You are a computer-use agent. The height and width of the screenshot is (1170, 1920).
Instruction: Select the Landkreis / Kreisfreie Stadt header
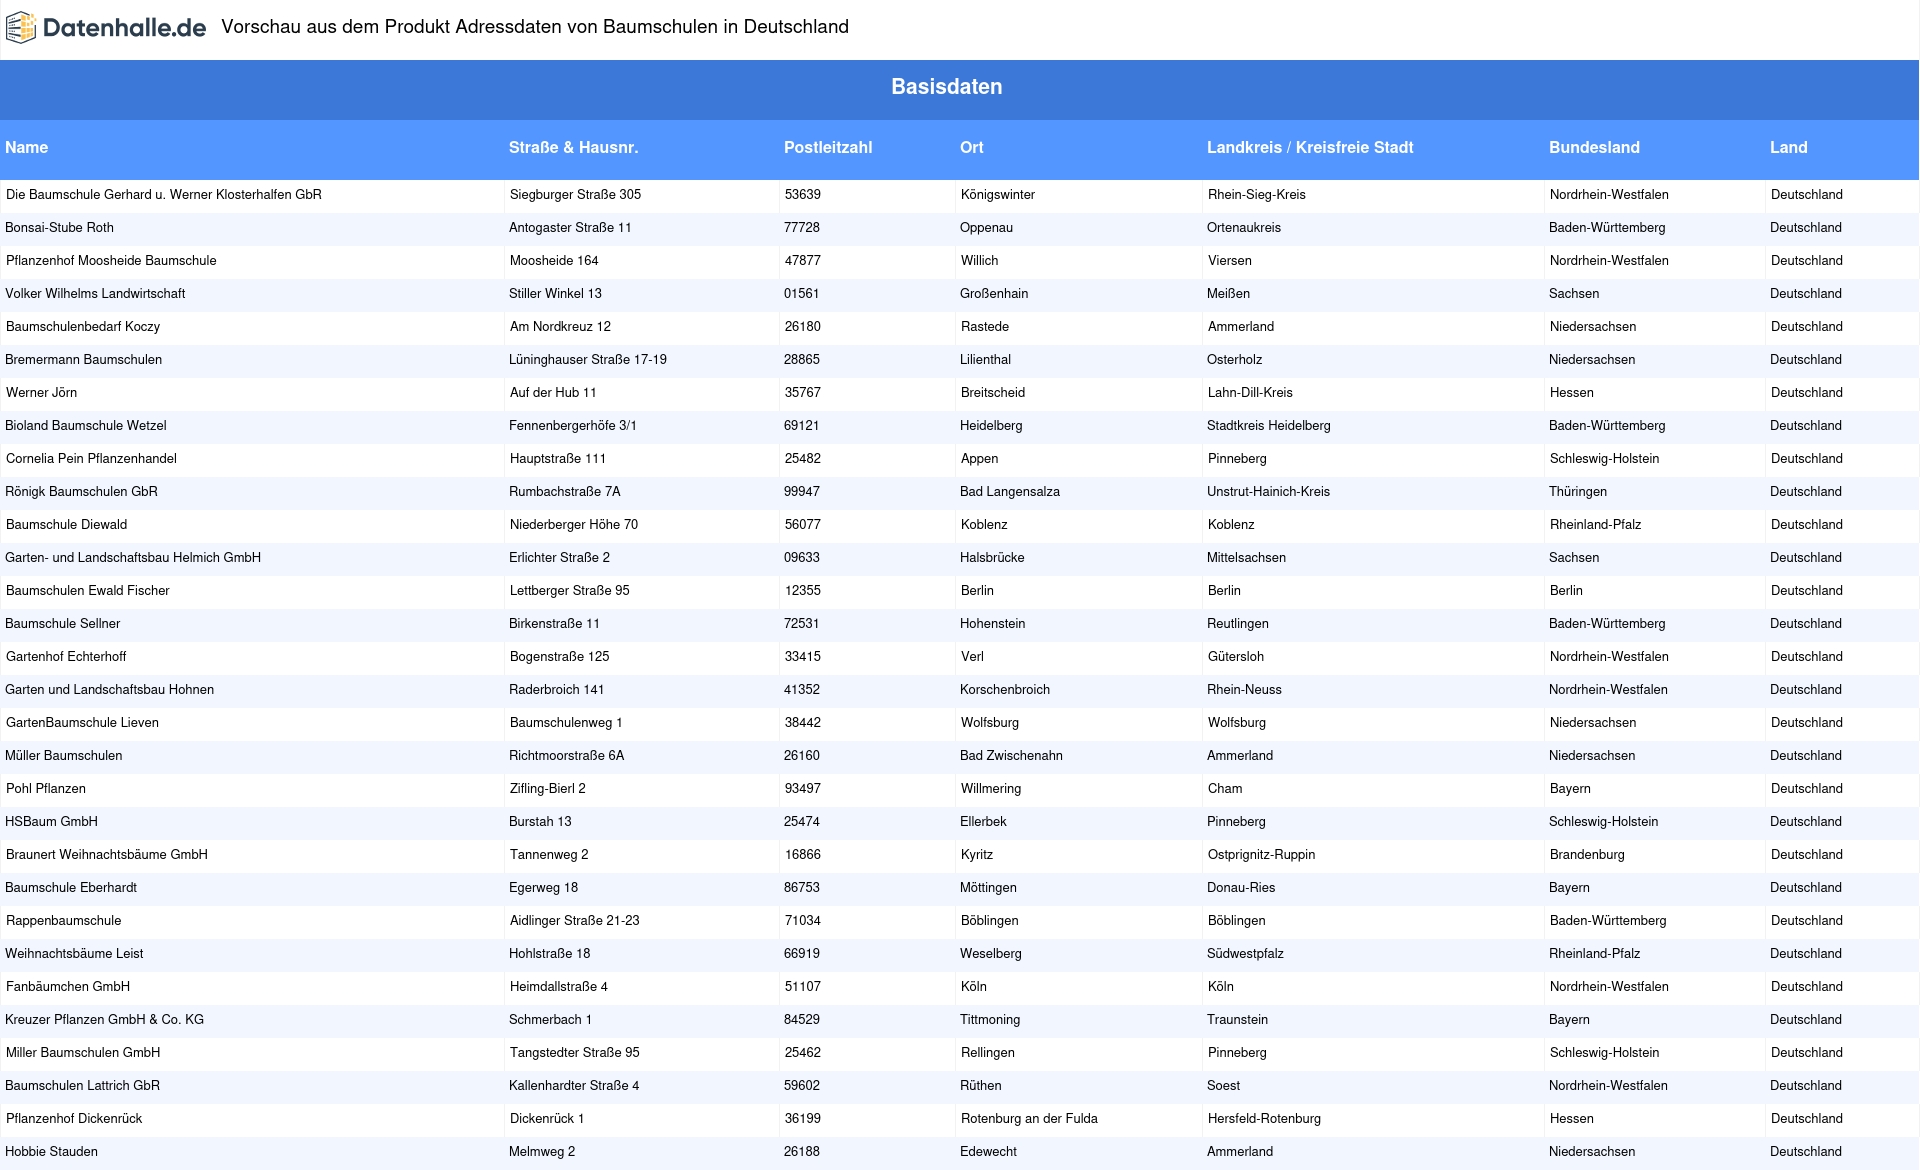click(1310, 148)
